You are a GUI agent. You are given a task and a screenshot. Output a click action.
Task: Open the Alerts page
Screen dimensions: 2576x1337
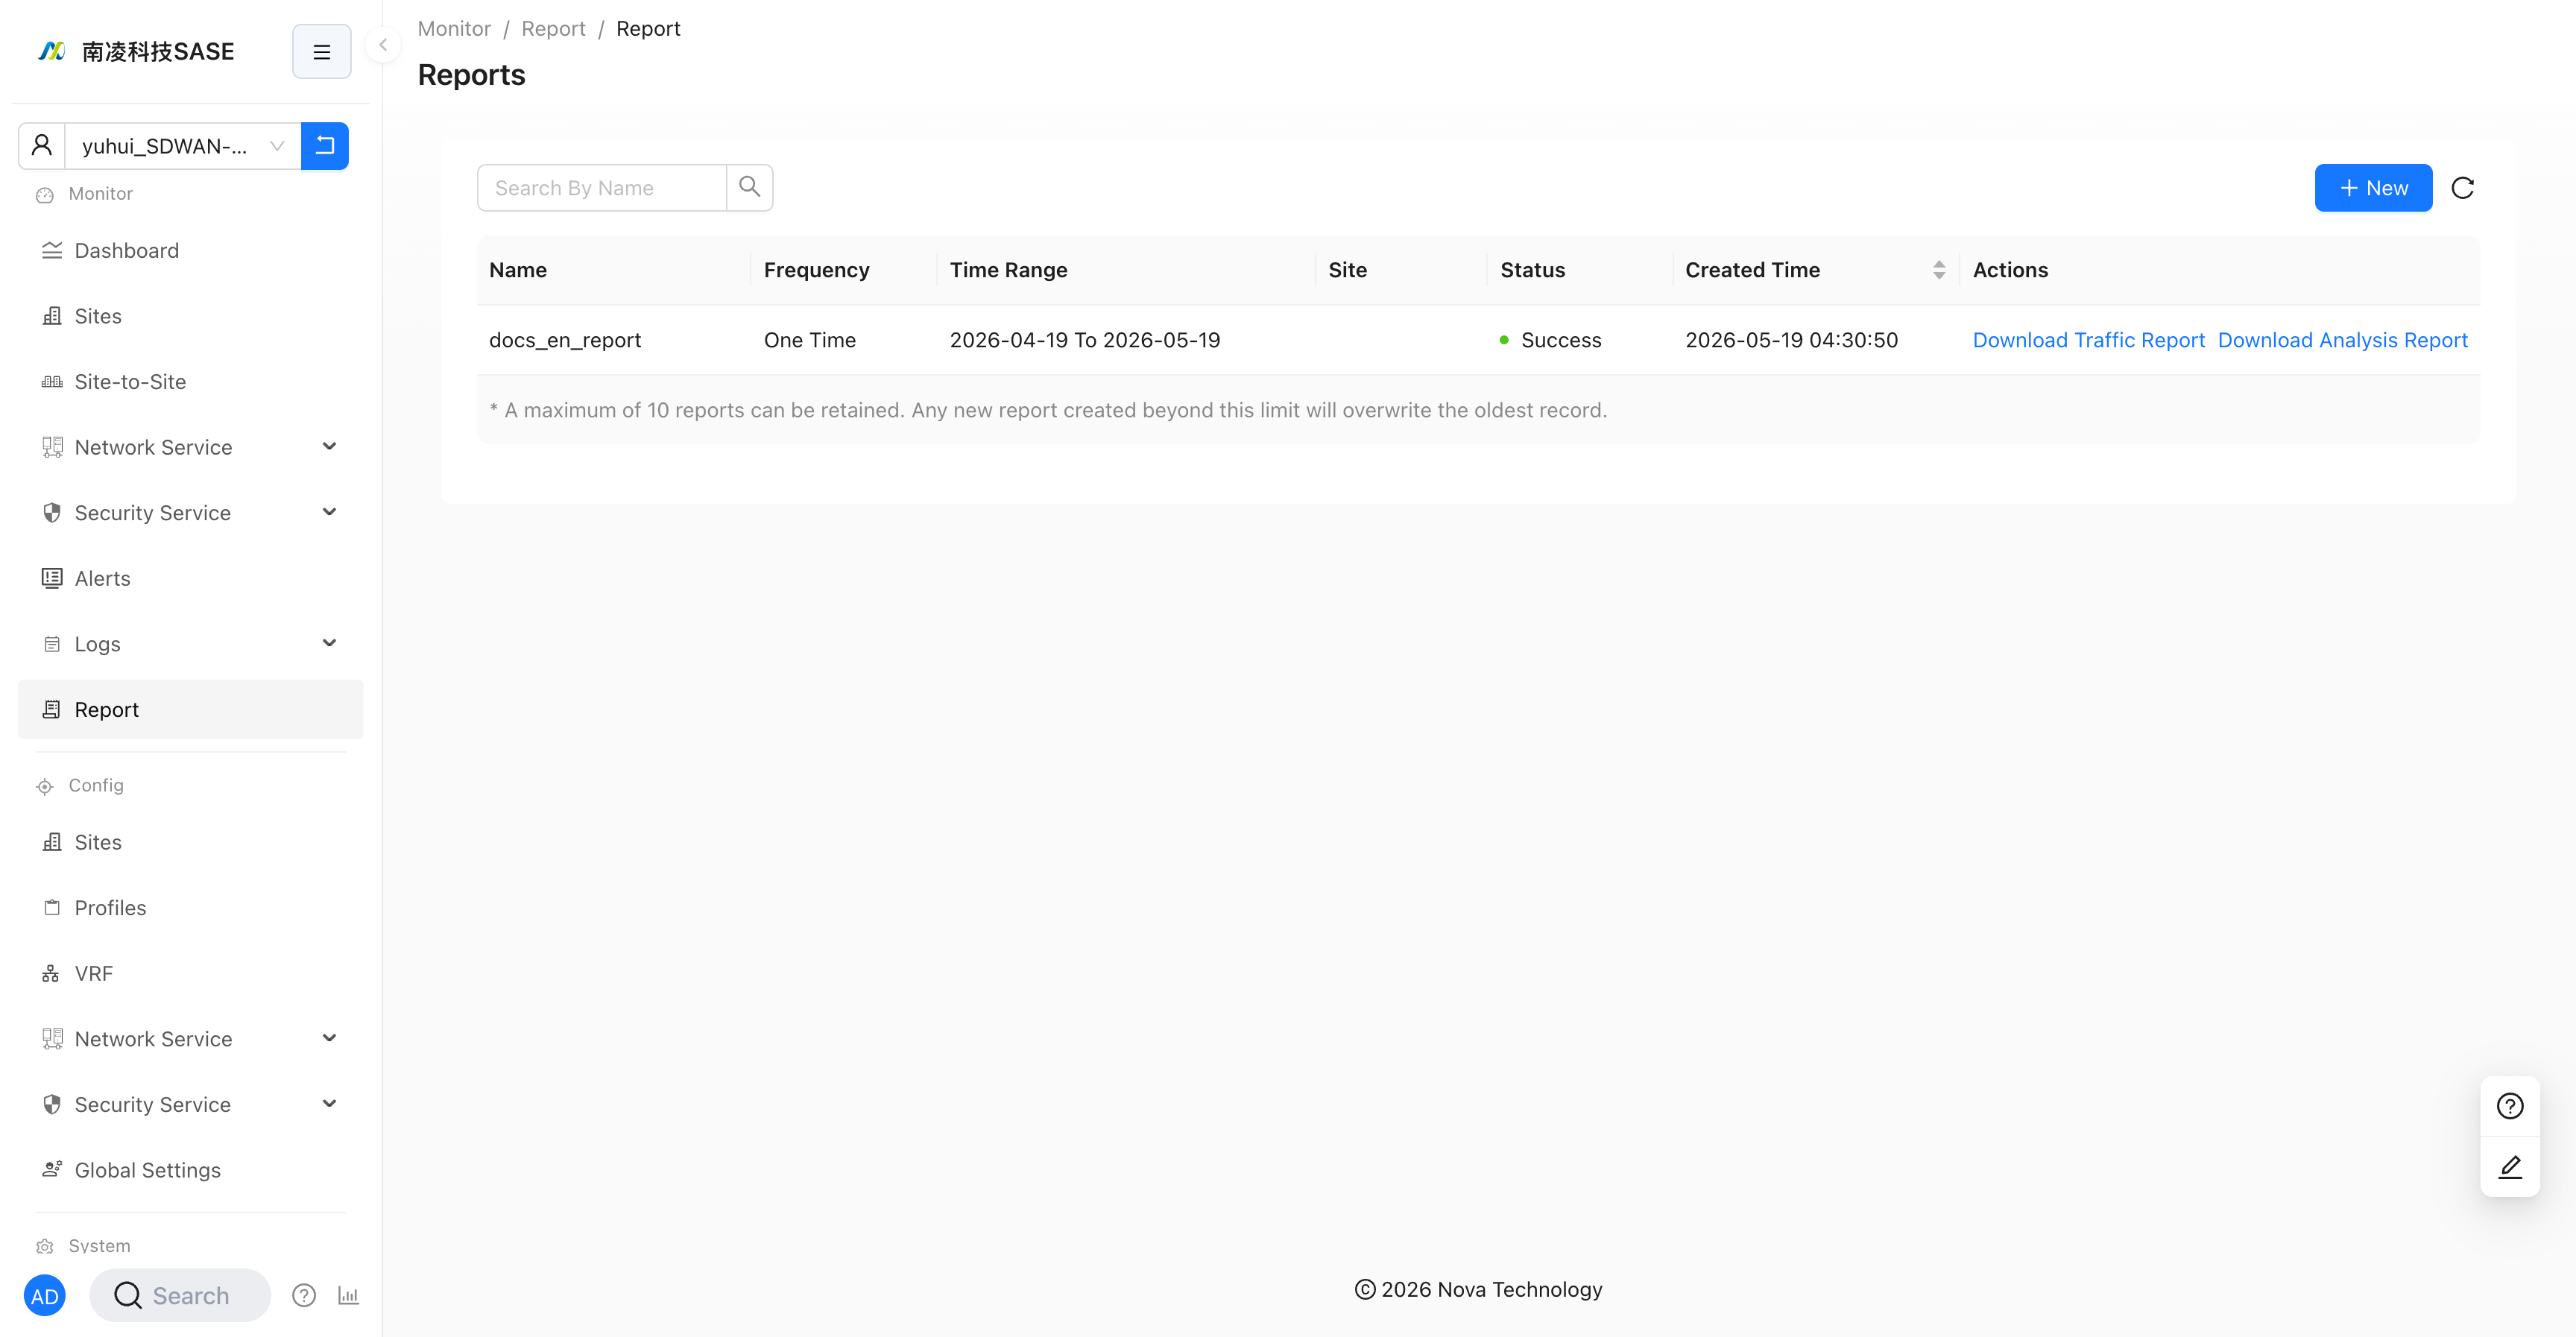pyautogui.click(x=190, y=578)
